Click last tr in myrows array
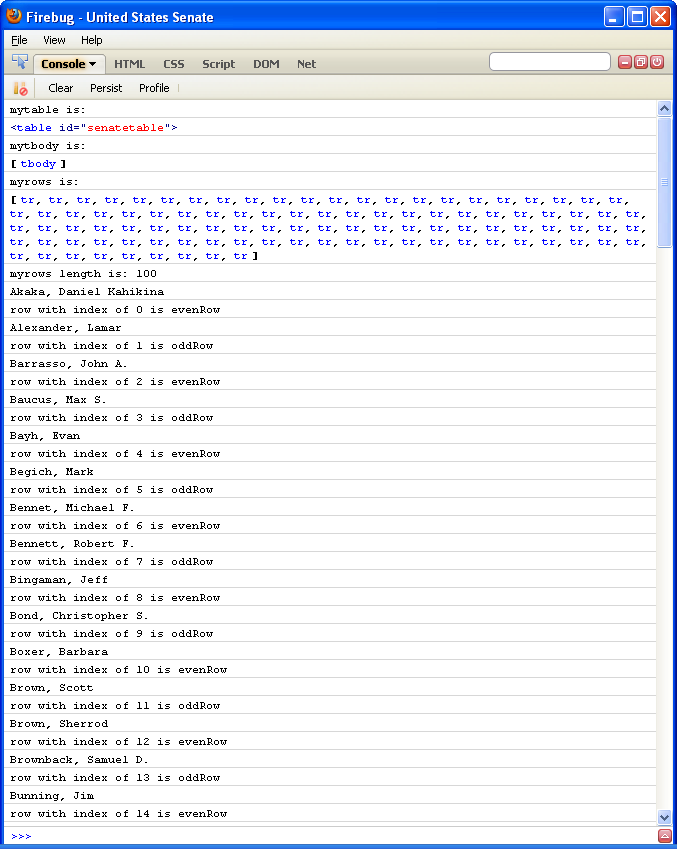 (x=240, y=256)
